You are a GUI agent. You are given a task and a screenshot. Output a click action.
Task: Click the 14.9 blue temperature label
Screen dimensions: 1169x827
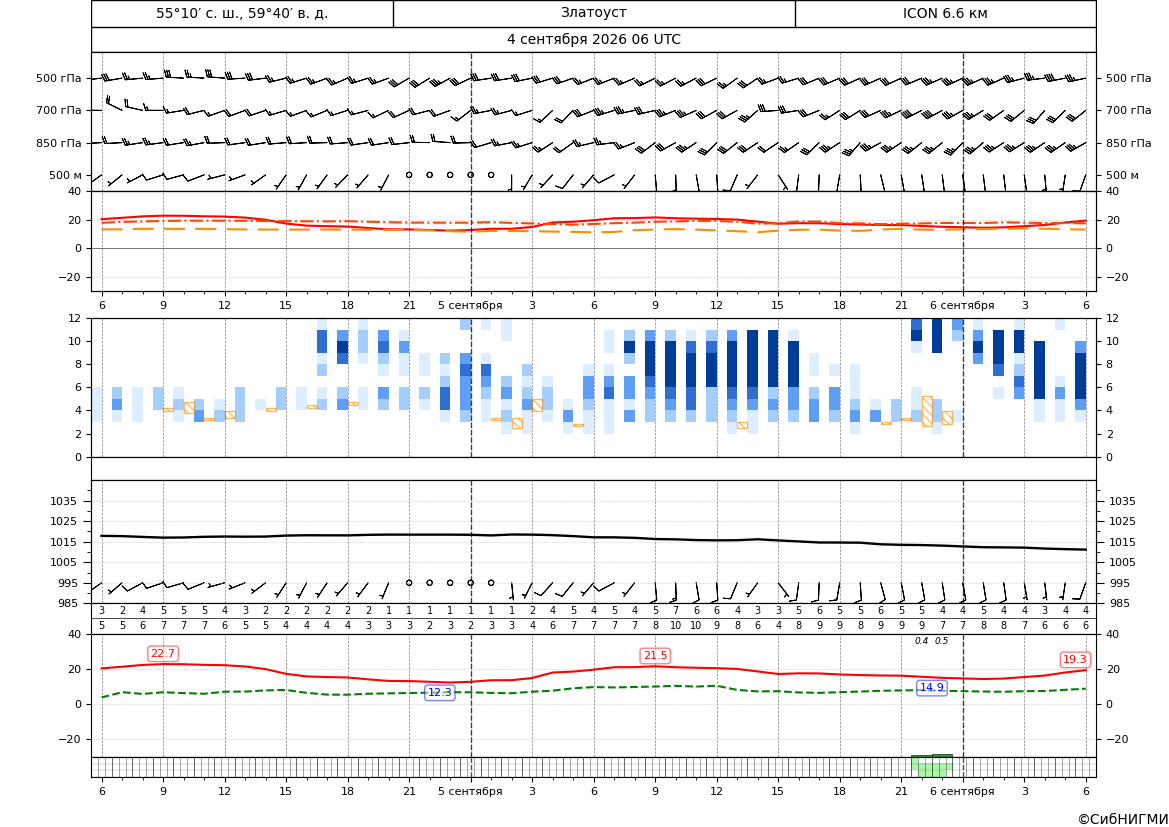932,688
